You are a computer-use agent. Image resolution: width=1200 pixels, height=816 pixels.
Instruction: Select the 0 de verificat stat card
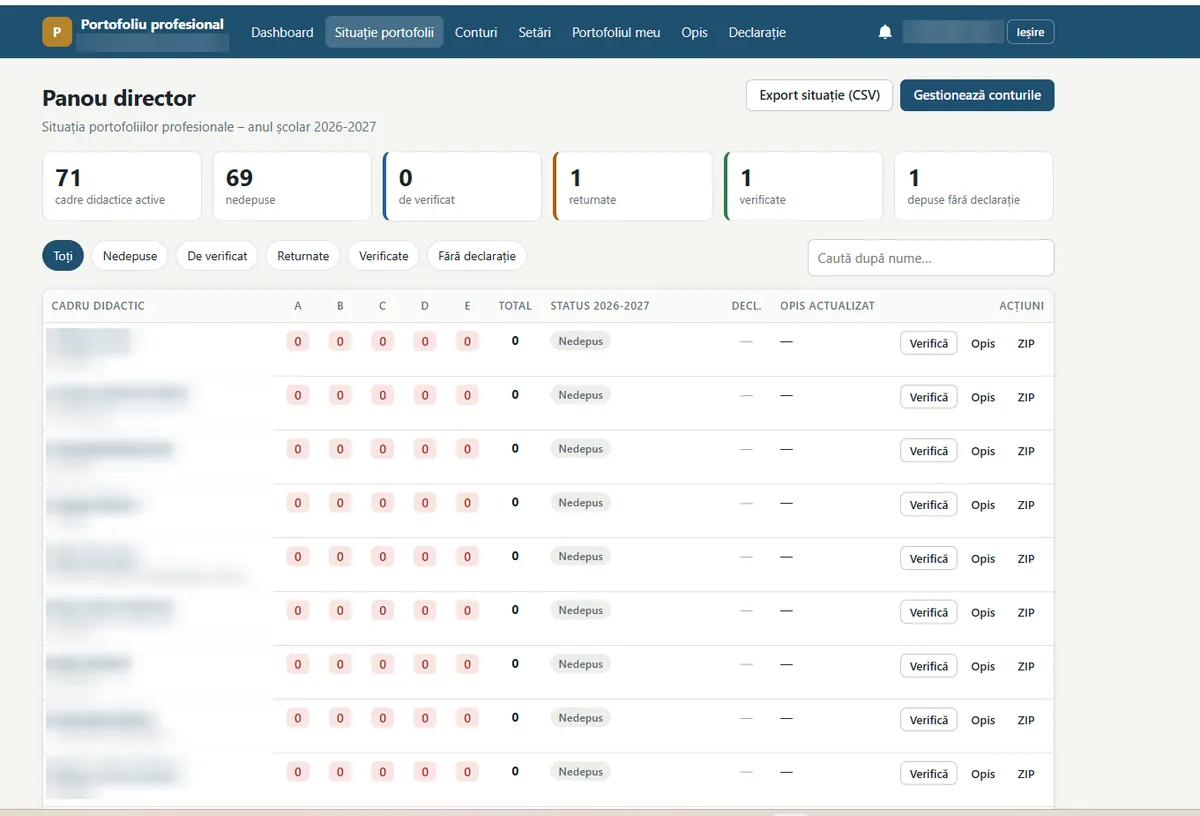point(462,186)
